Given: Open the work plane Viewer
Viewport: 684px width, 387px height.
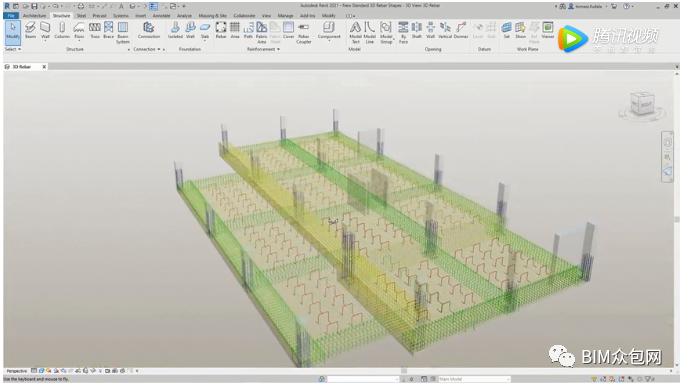Looking at the screenshot, I should point(548,31).
